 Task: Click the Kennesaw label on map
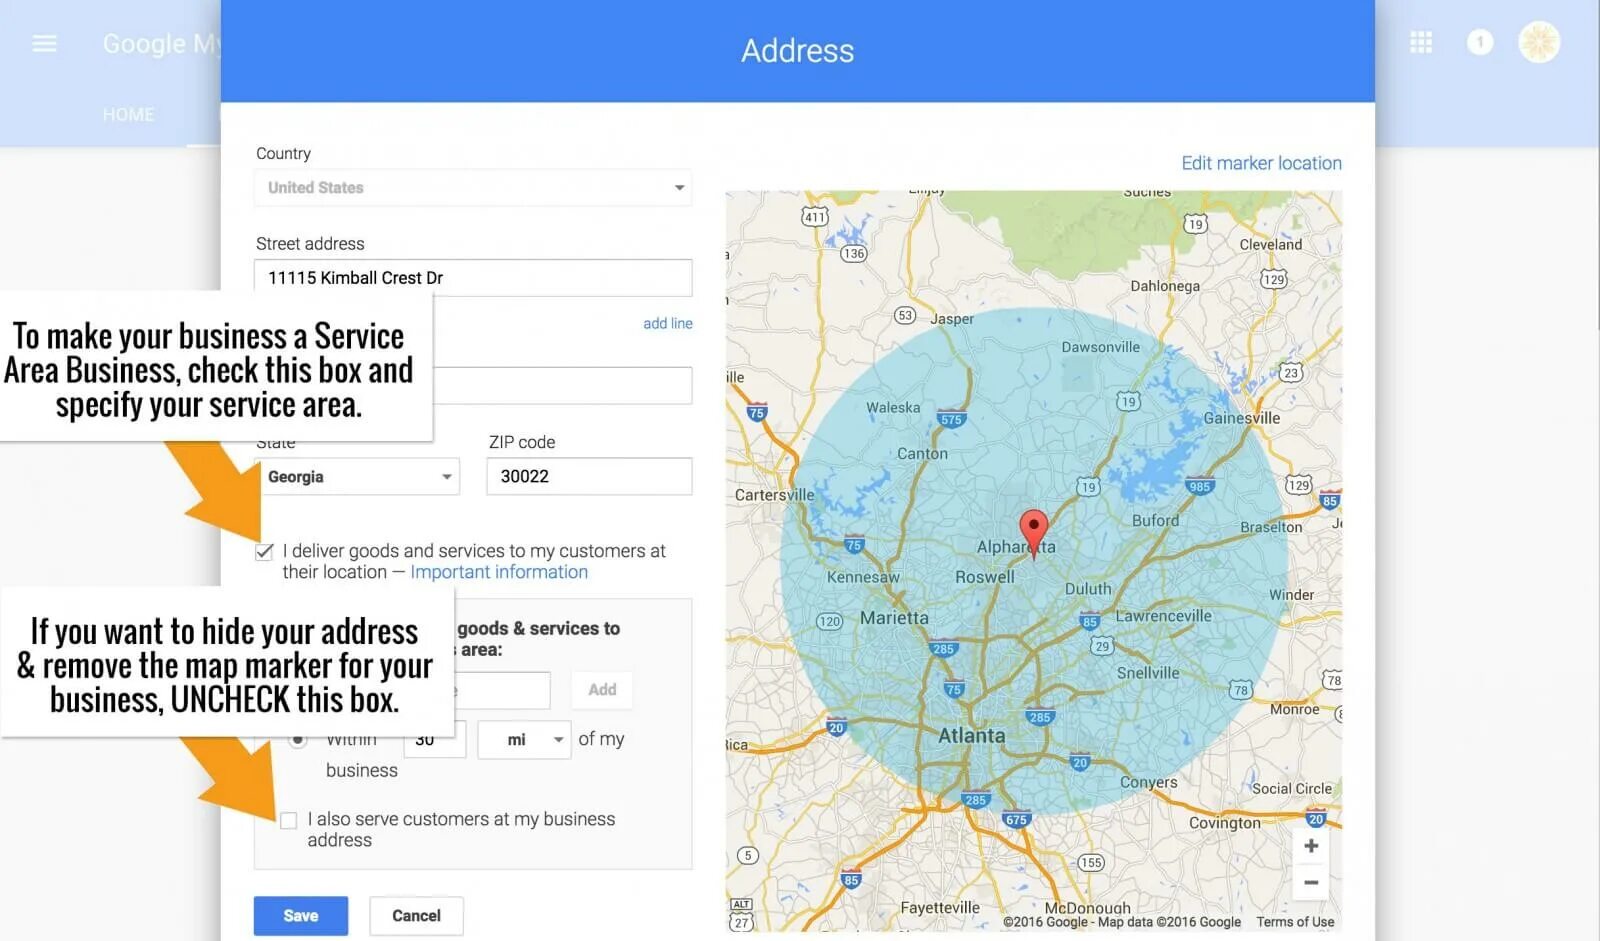point(863,577)
